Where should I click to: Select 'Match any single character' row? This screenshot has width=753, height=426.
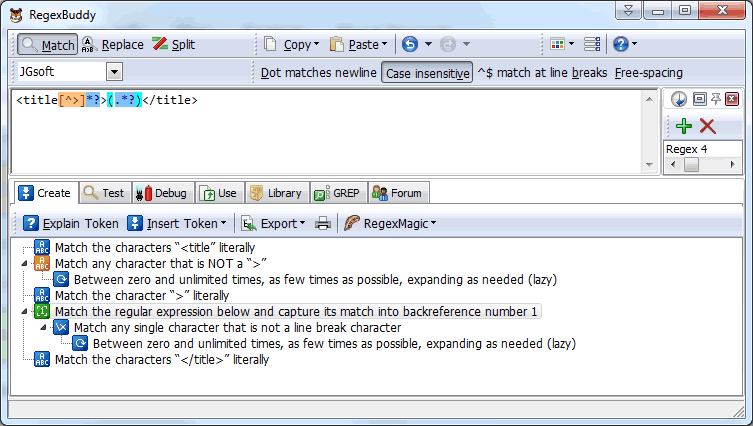pos(237,328)
